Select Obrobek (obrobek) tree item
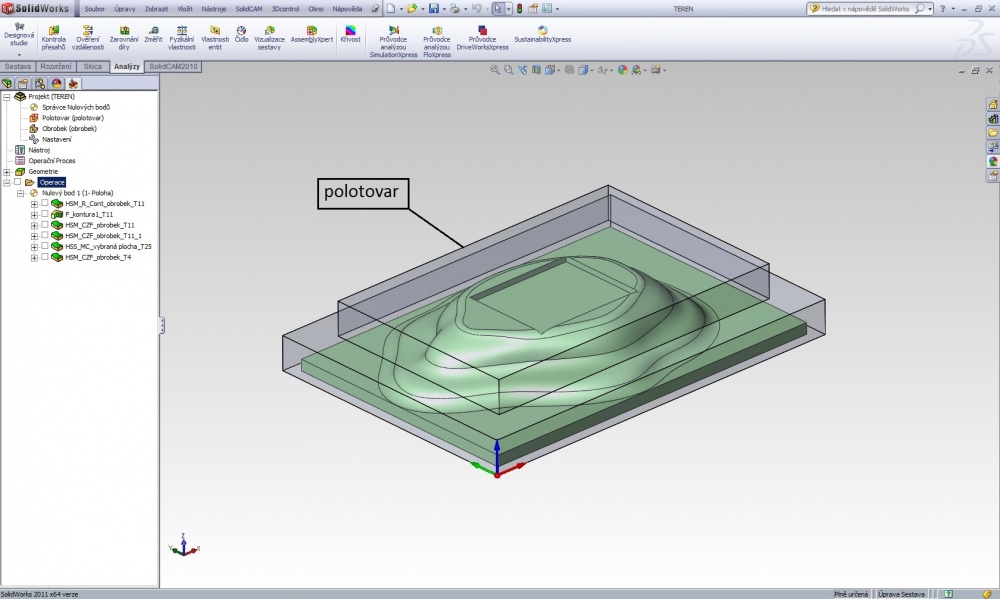The image size is (1000, 599). pyautogui.click(x=70, y=129)
